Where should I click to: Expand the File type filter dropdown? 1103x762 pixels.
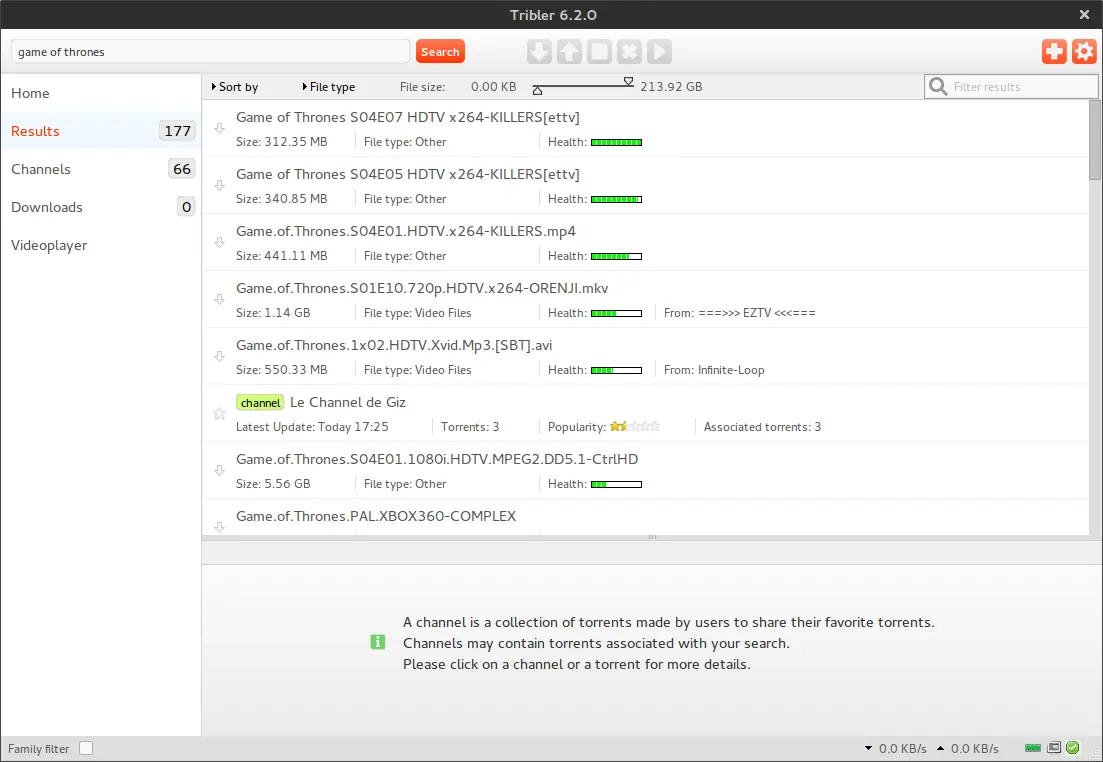tap(329, 87)
